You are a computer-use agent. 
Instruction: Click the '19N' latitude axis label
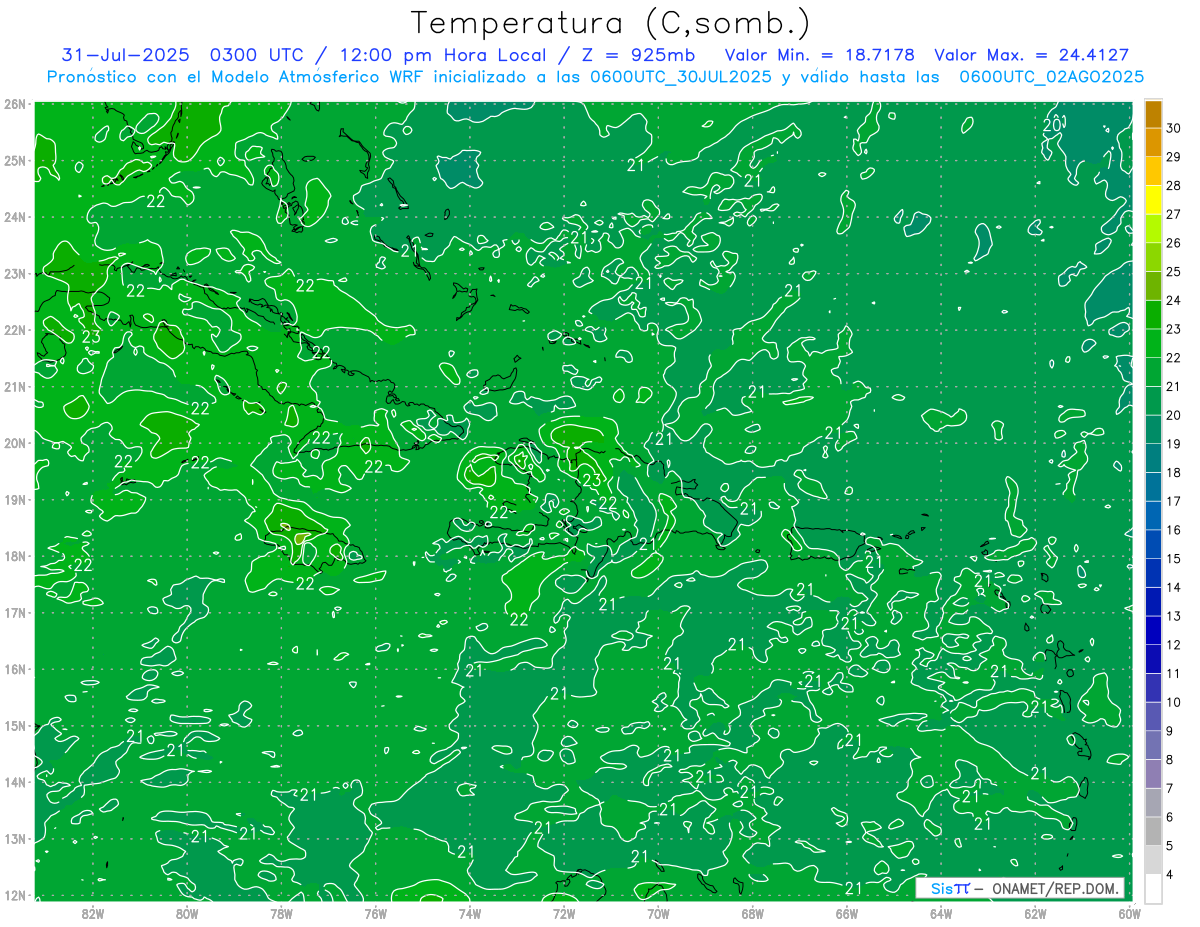pyautogui.click(x=15, y=500)
